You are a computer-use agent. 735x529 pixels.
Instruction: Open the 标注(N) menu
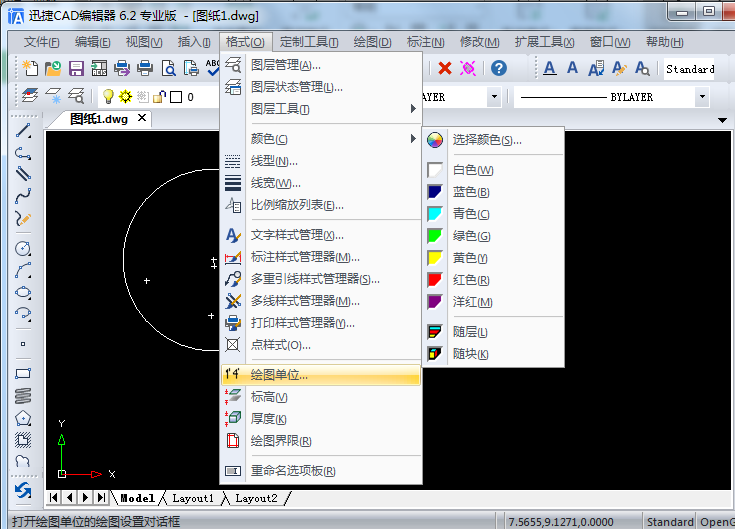[x=425, y=42]
